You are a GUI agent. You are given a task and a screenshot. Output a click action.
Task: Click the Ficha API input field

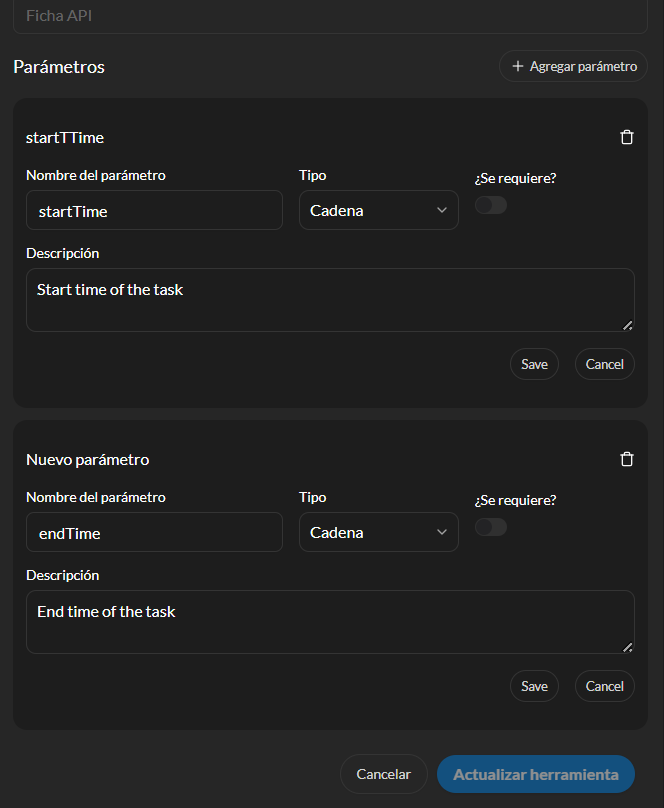[x=330, y=16]
